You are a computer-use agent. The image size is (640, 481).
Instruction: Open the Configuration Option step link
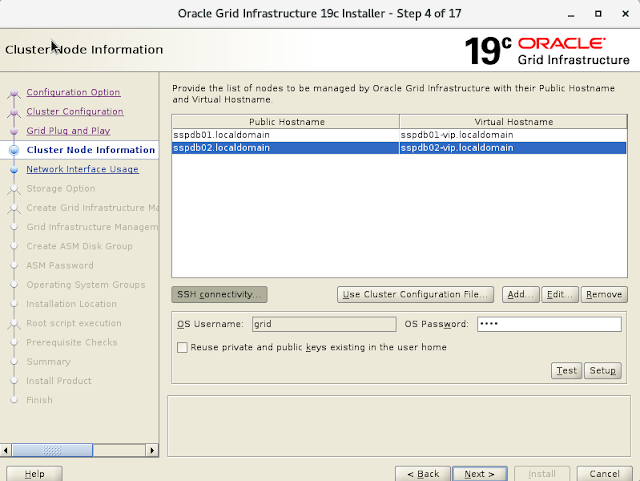[73, 92]
